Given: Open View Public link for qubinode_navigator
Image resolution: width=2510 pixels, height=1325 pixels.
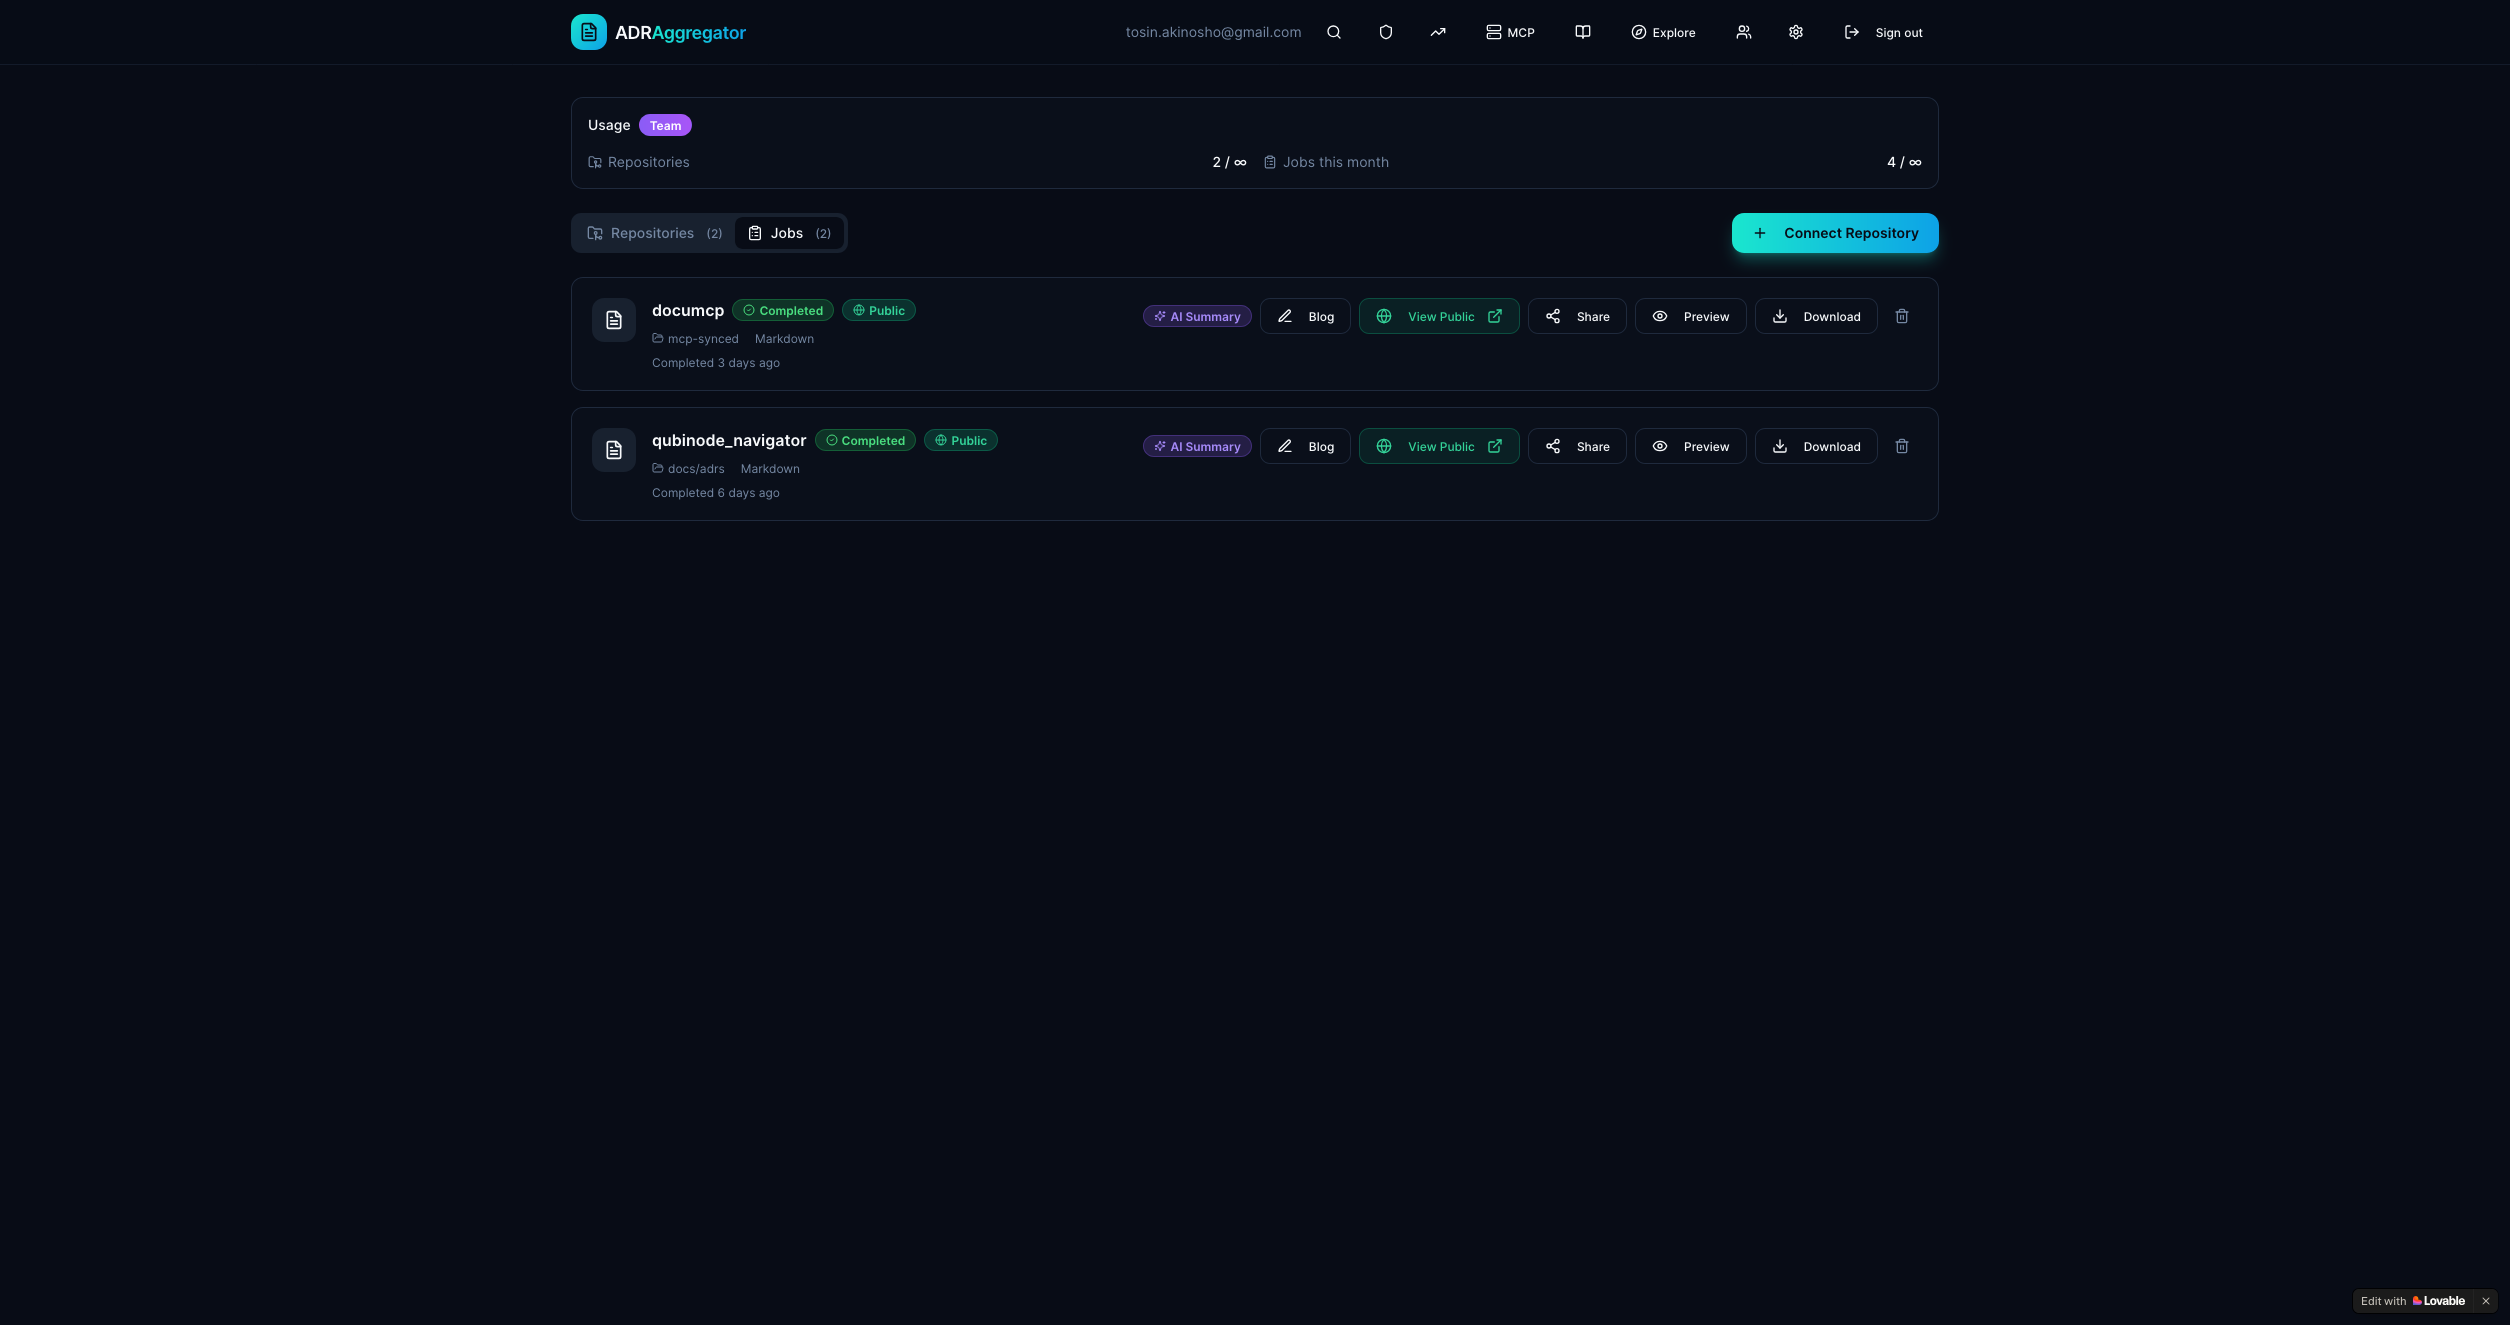Looking at the screenshot, I should click(1438, 446).
